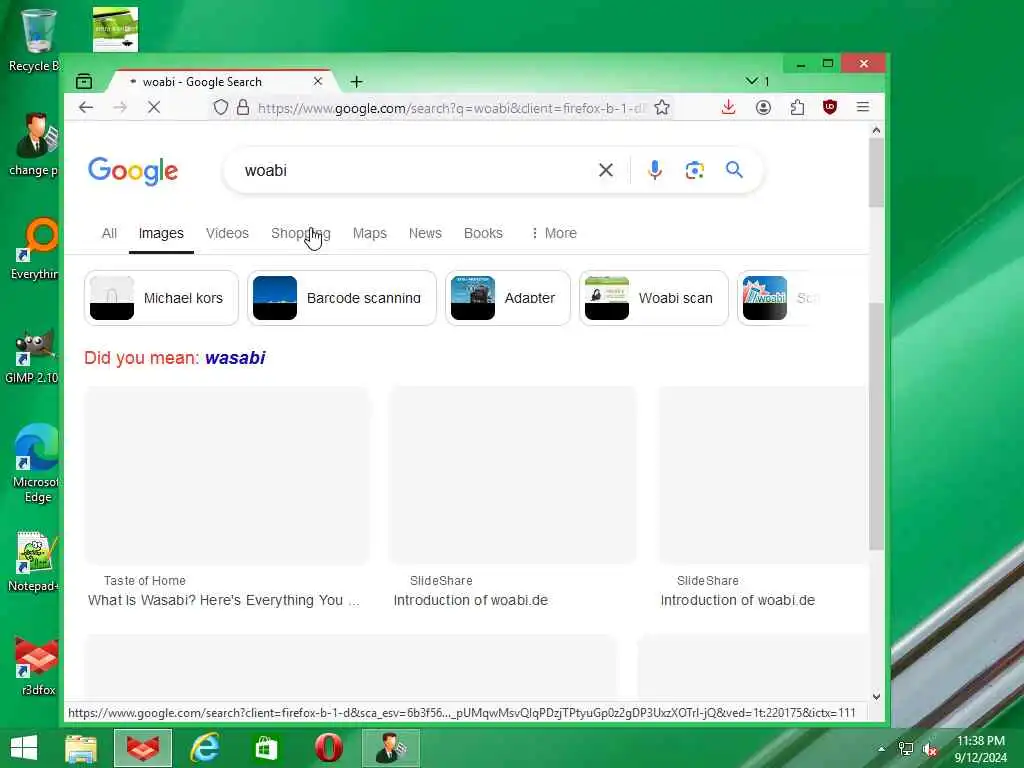Clear the Google search box
1024x768 pixels.
click(606, 170)
